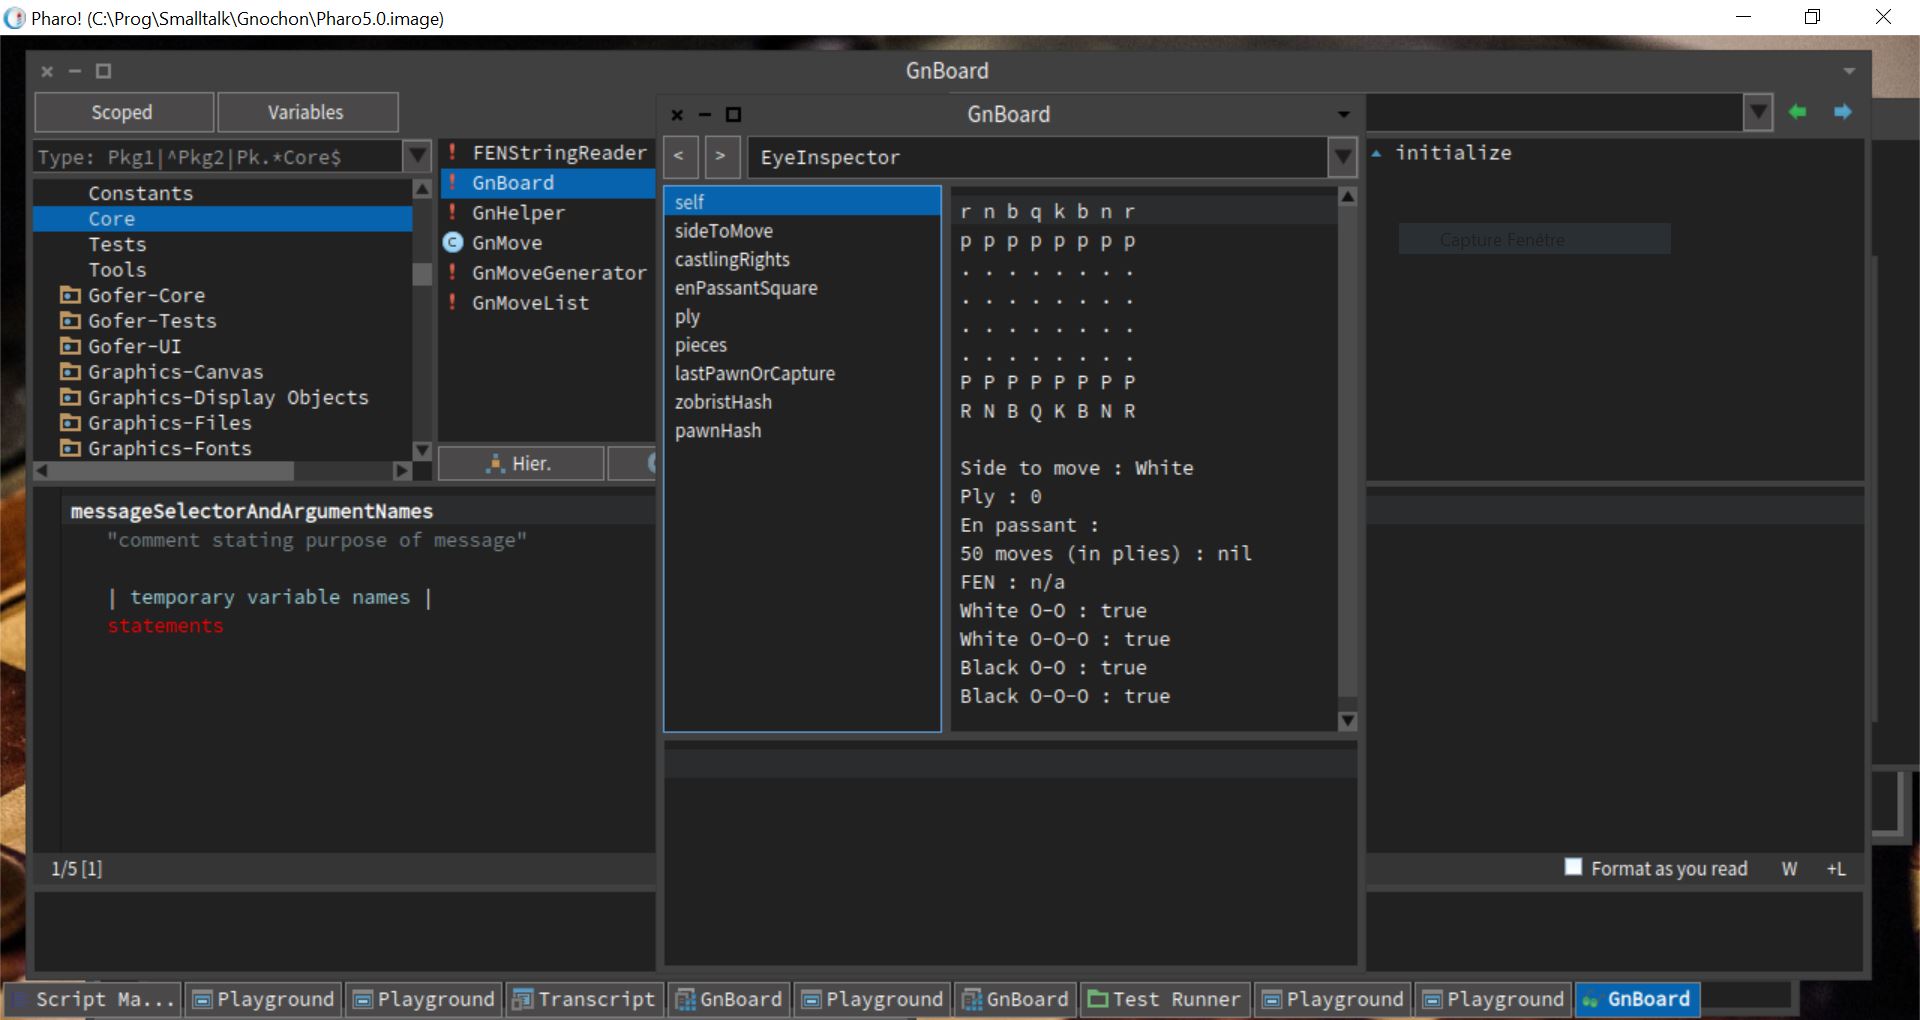Image resolution: width=1920 pixels, height=1020 pixels.
Task: Select the initialize method
Action: (1453, 153)
